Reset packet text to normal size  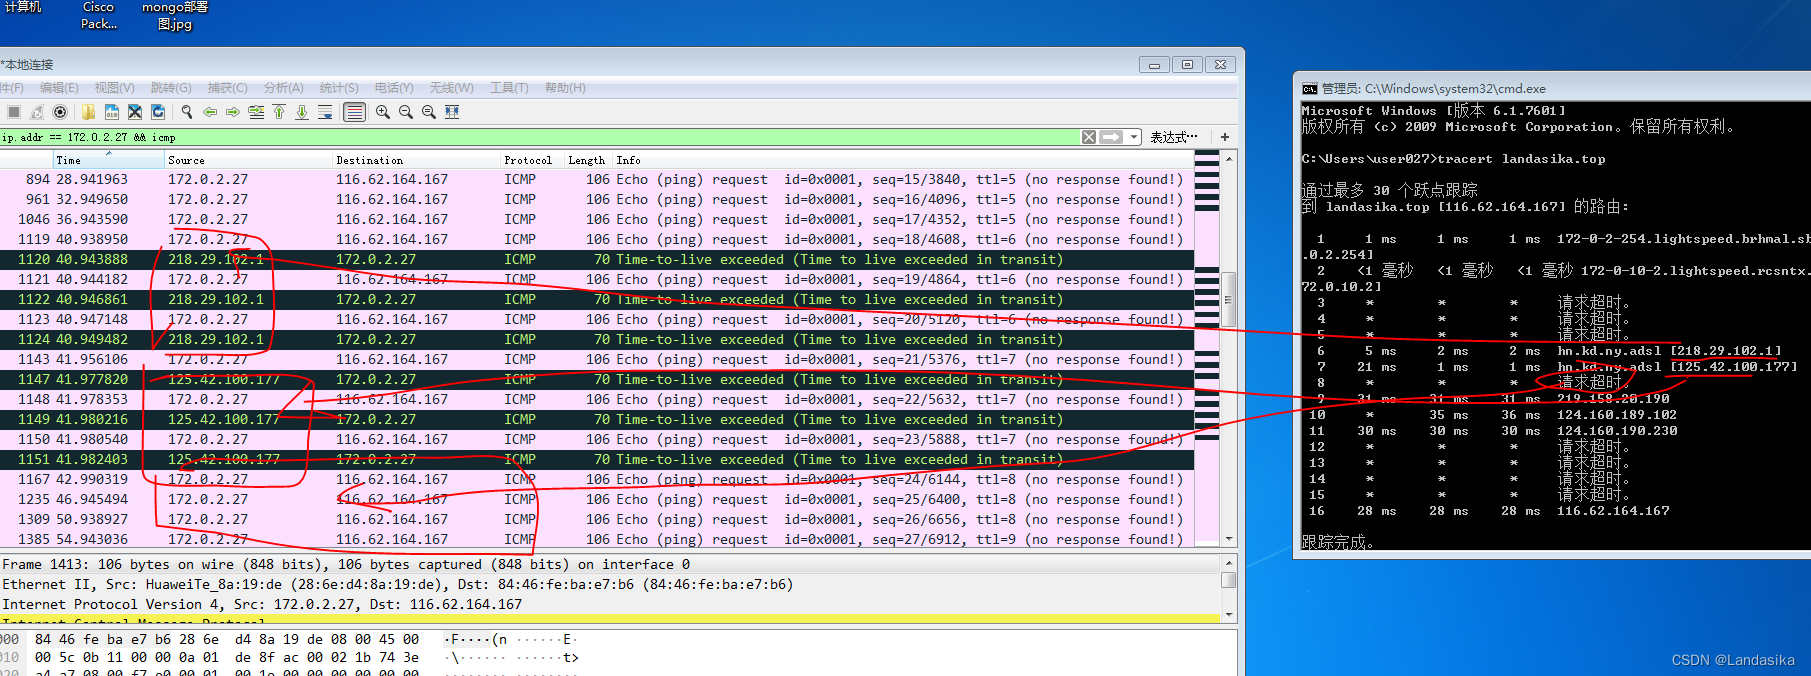coord(429,112)
